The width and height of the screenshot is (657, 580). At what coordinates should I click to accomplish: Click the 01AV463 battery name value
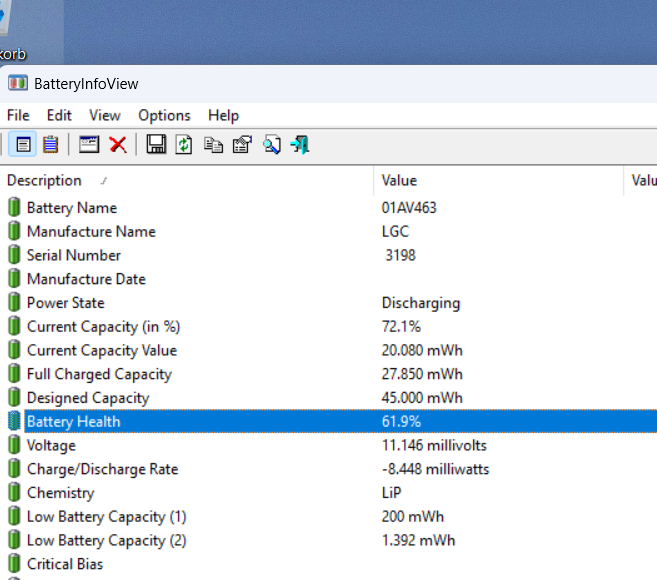409,208
